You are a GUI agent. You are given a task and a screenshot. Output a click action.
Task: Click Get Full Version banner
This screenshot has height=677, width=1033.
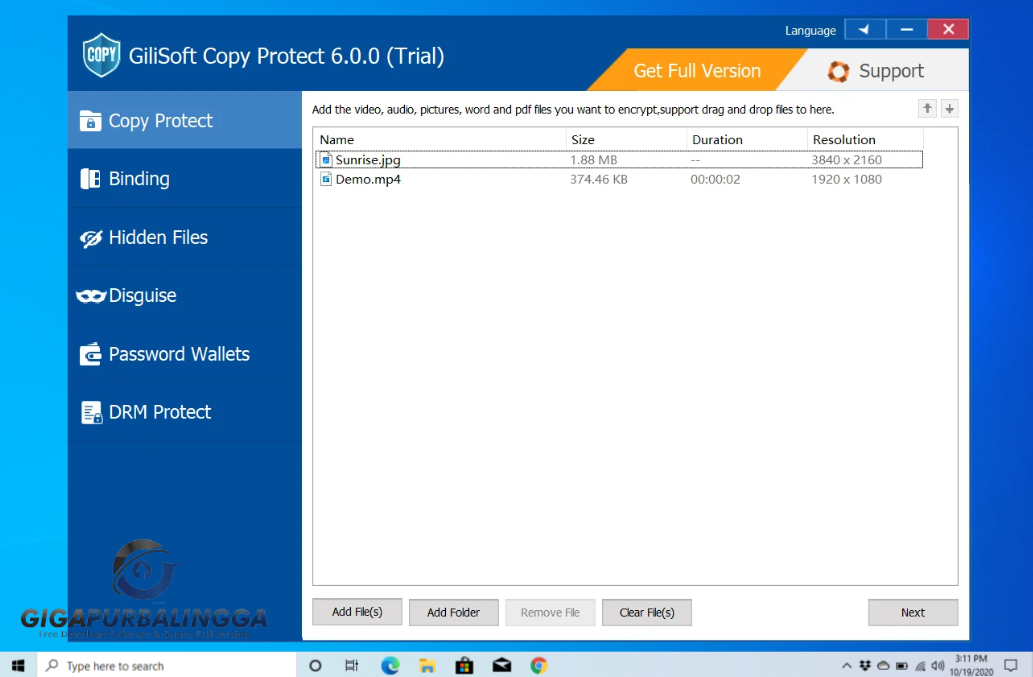[697, 70]
